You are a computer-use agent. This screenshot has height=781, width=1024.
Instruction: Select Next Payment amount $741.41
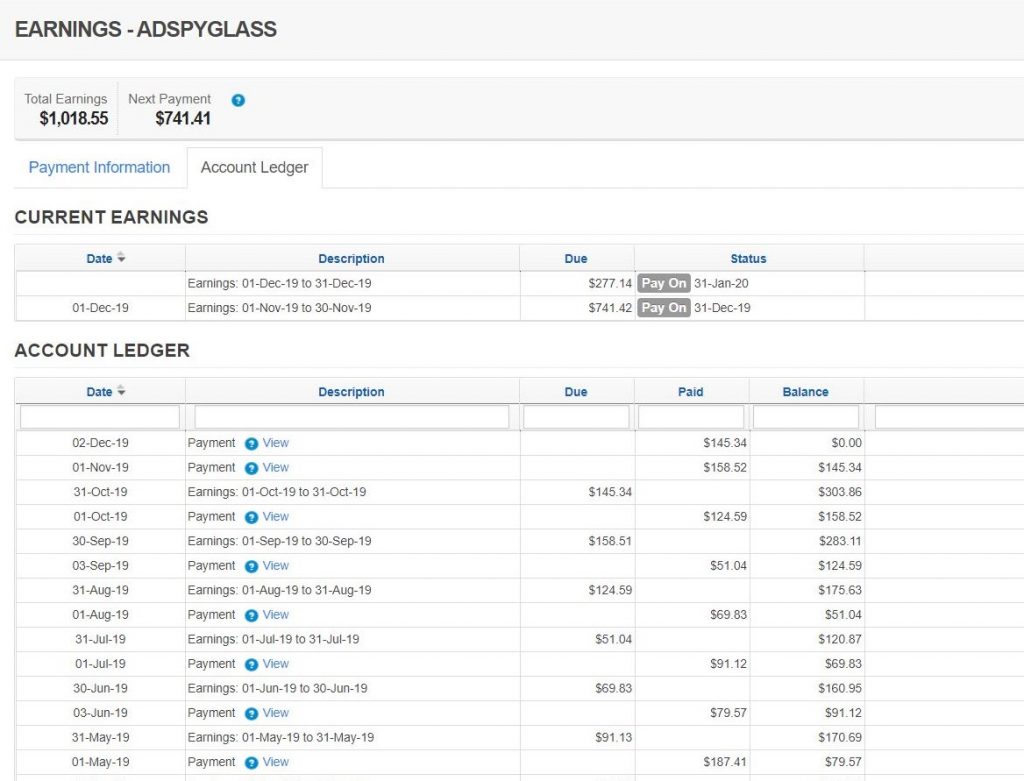pyautogui.click(x=183, y=118)
